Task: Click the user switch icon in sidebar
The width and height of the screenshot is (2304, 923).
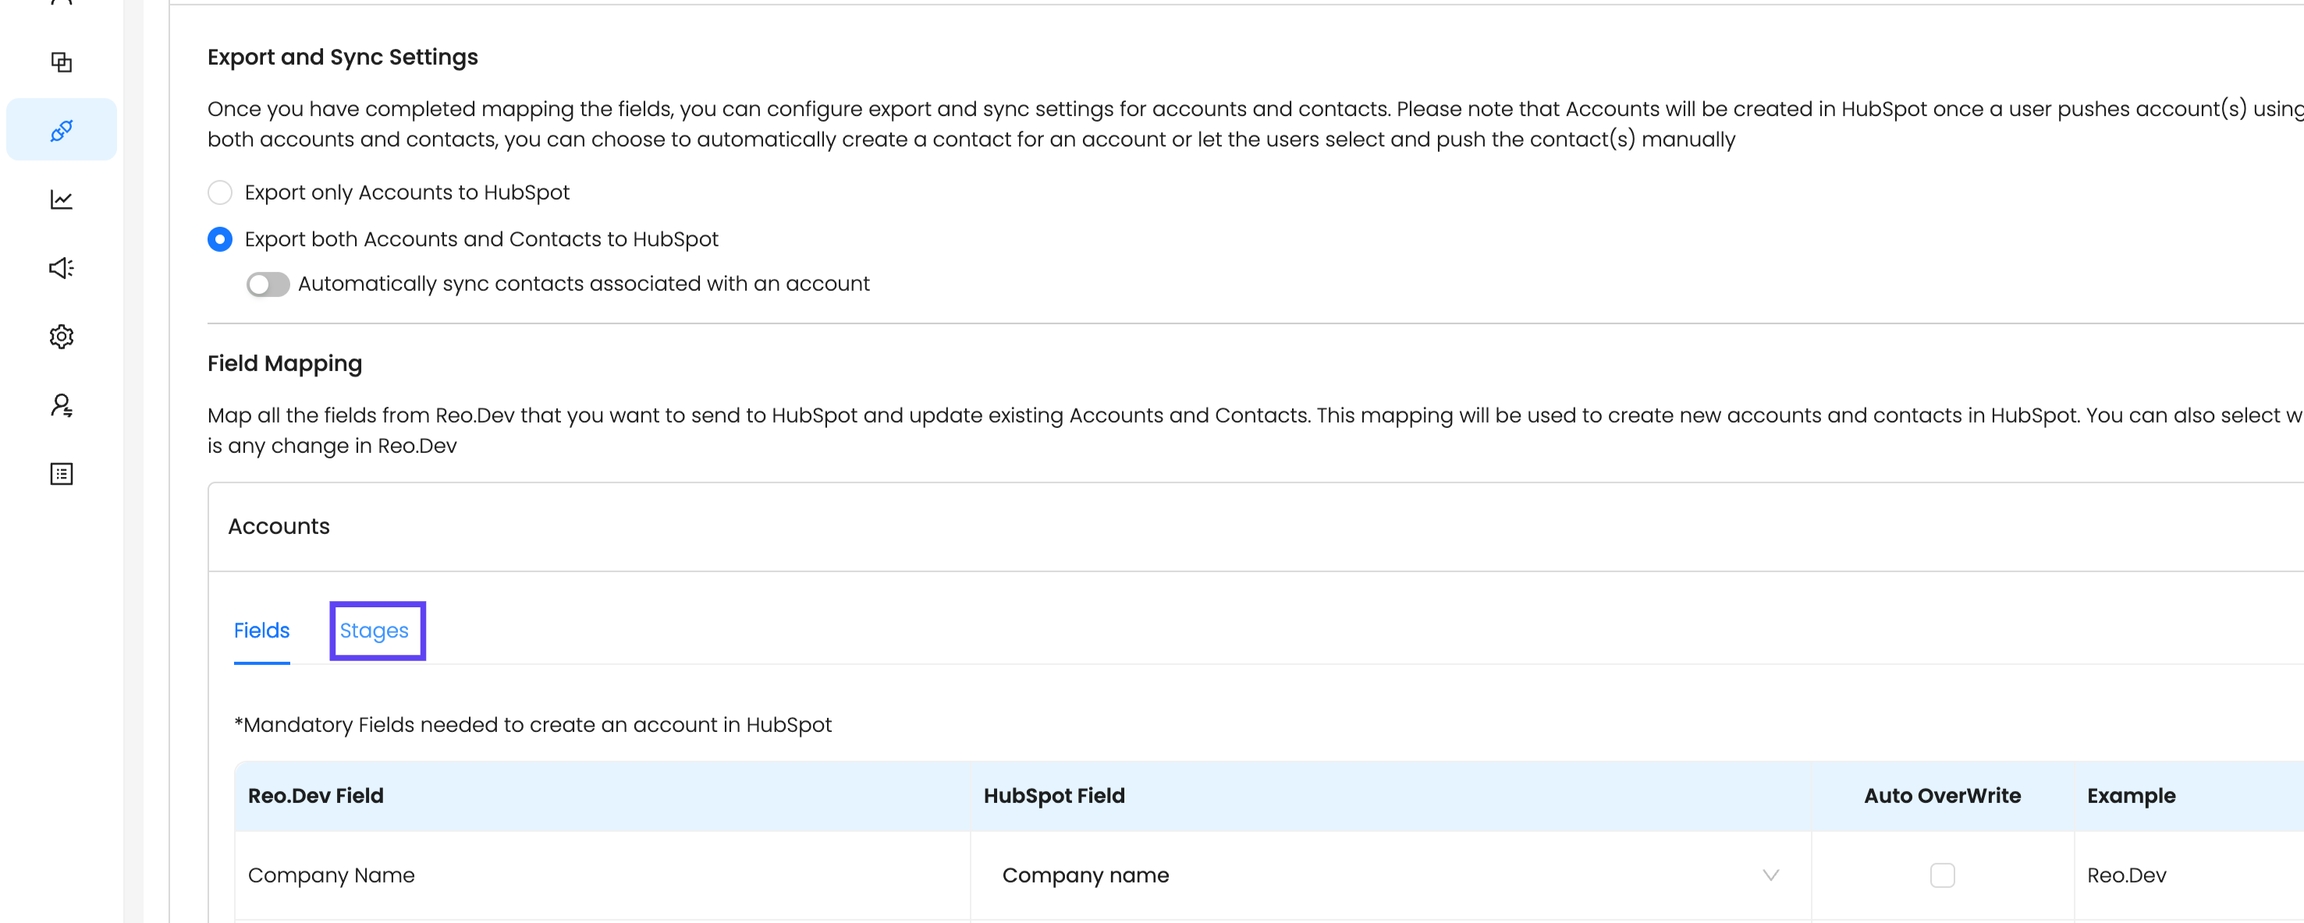Action: pyautogui.click(x=61, y=405)
